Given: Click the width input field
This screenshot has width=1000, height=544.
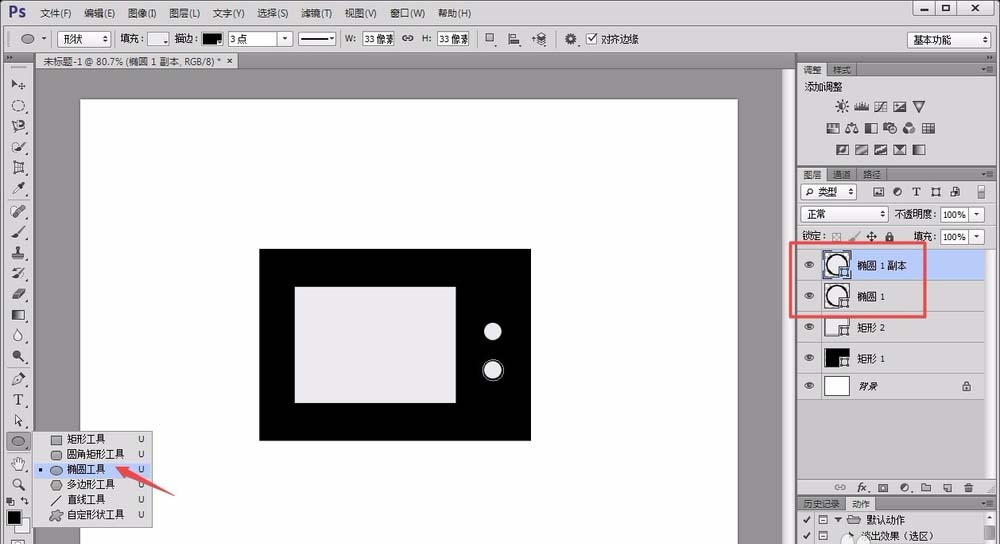Looking at the screenshot, I should point(378,39).
